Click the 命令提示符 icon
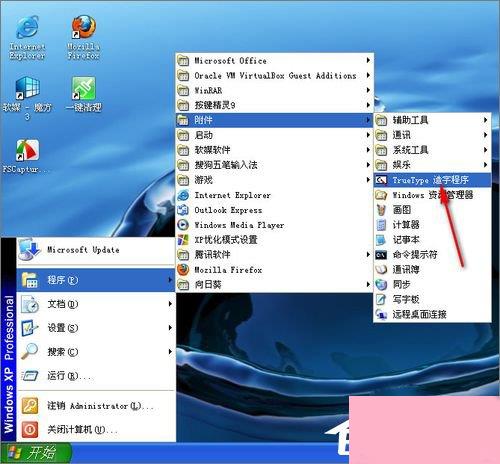 [x=381, y=255]
